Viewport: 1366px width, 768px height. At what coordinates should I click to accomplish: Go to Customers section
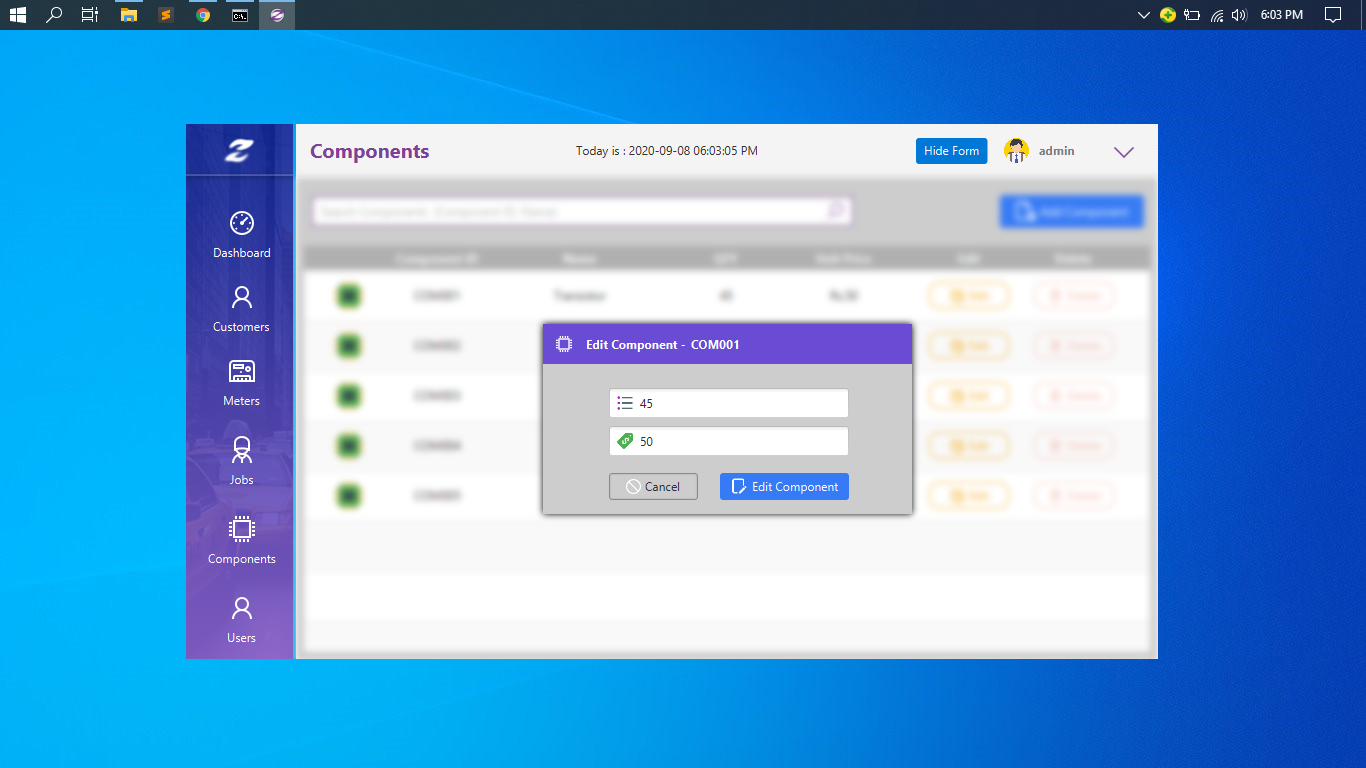(241, 309)
